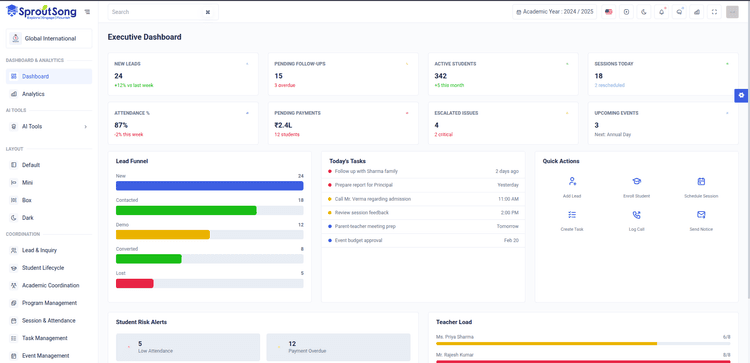
Task: Open Student Lifecycle in the sidebar
Action: coord(49,268)
